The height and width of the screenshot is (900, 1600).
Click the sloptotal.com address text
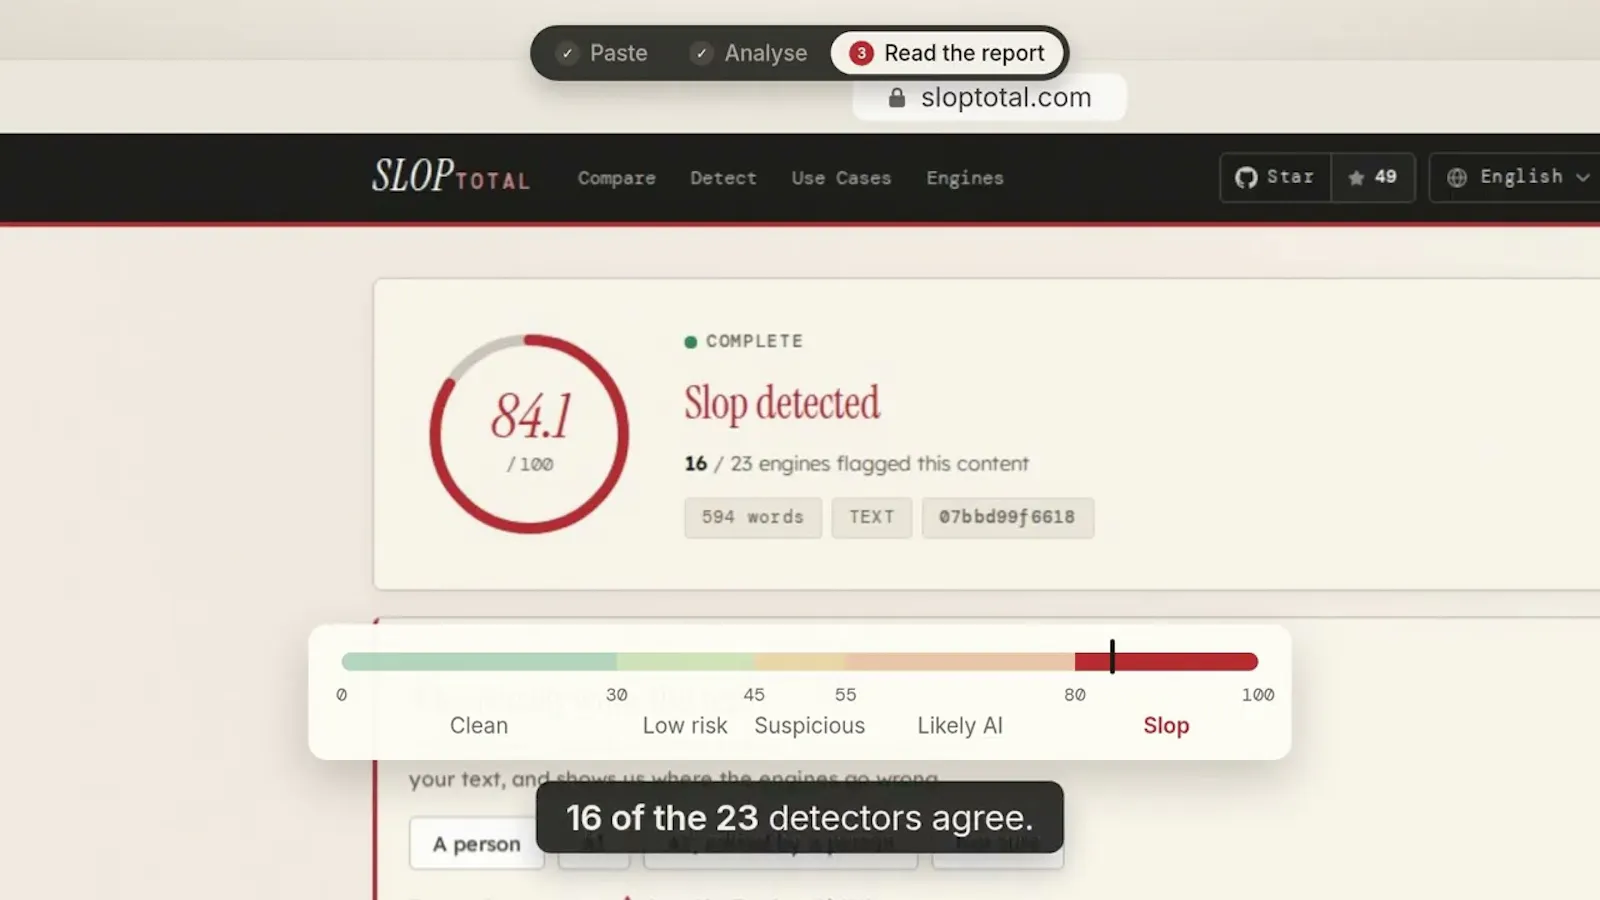point(1006,97)
